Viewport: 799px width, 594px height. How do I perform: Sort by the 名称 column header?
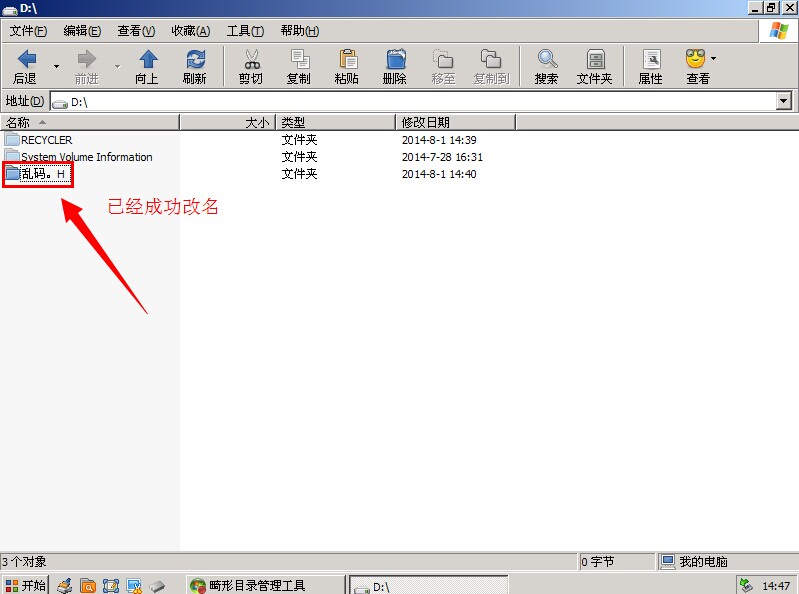90,122
